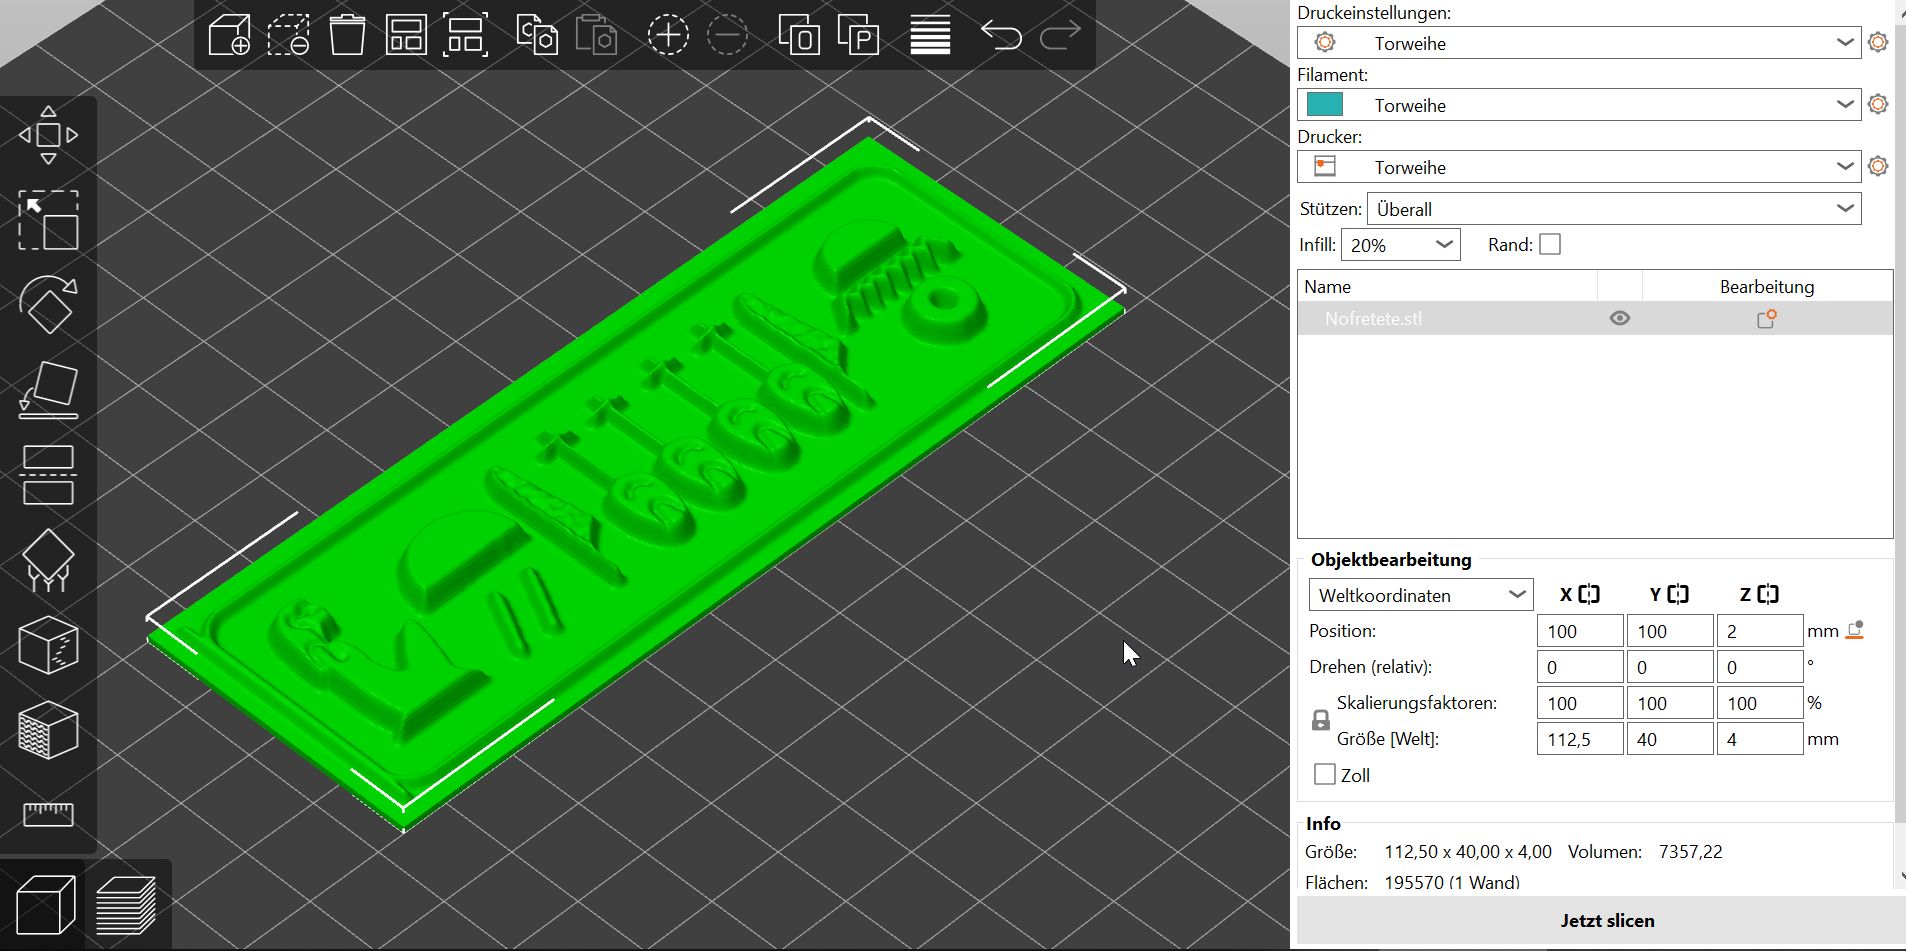The height and width of the screenshot is (951, 1906).
Task: Copy the selected object using toolbar
Action: coord(537,35)
